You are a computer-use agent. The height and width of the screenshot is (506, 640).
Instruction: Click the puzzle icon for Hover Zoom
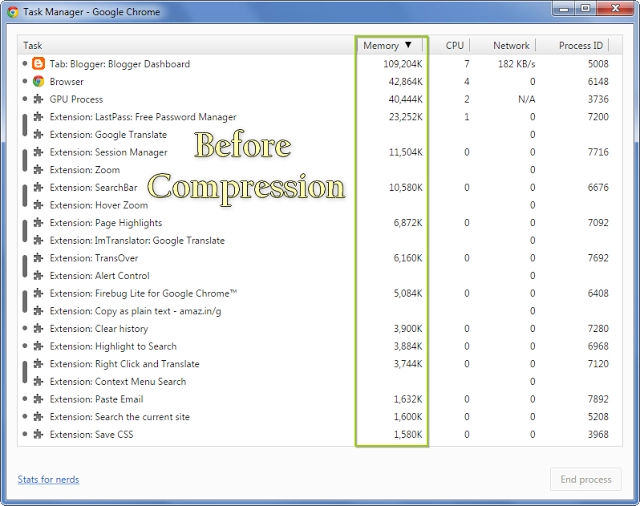click(38, 205)
